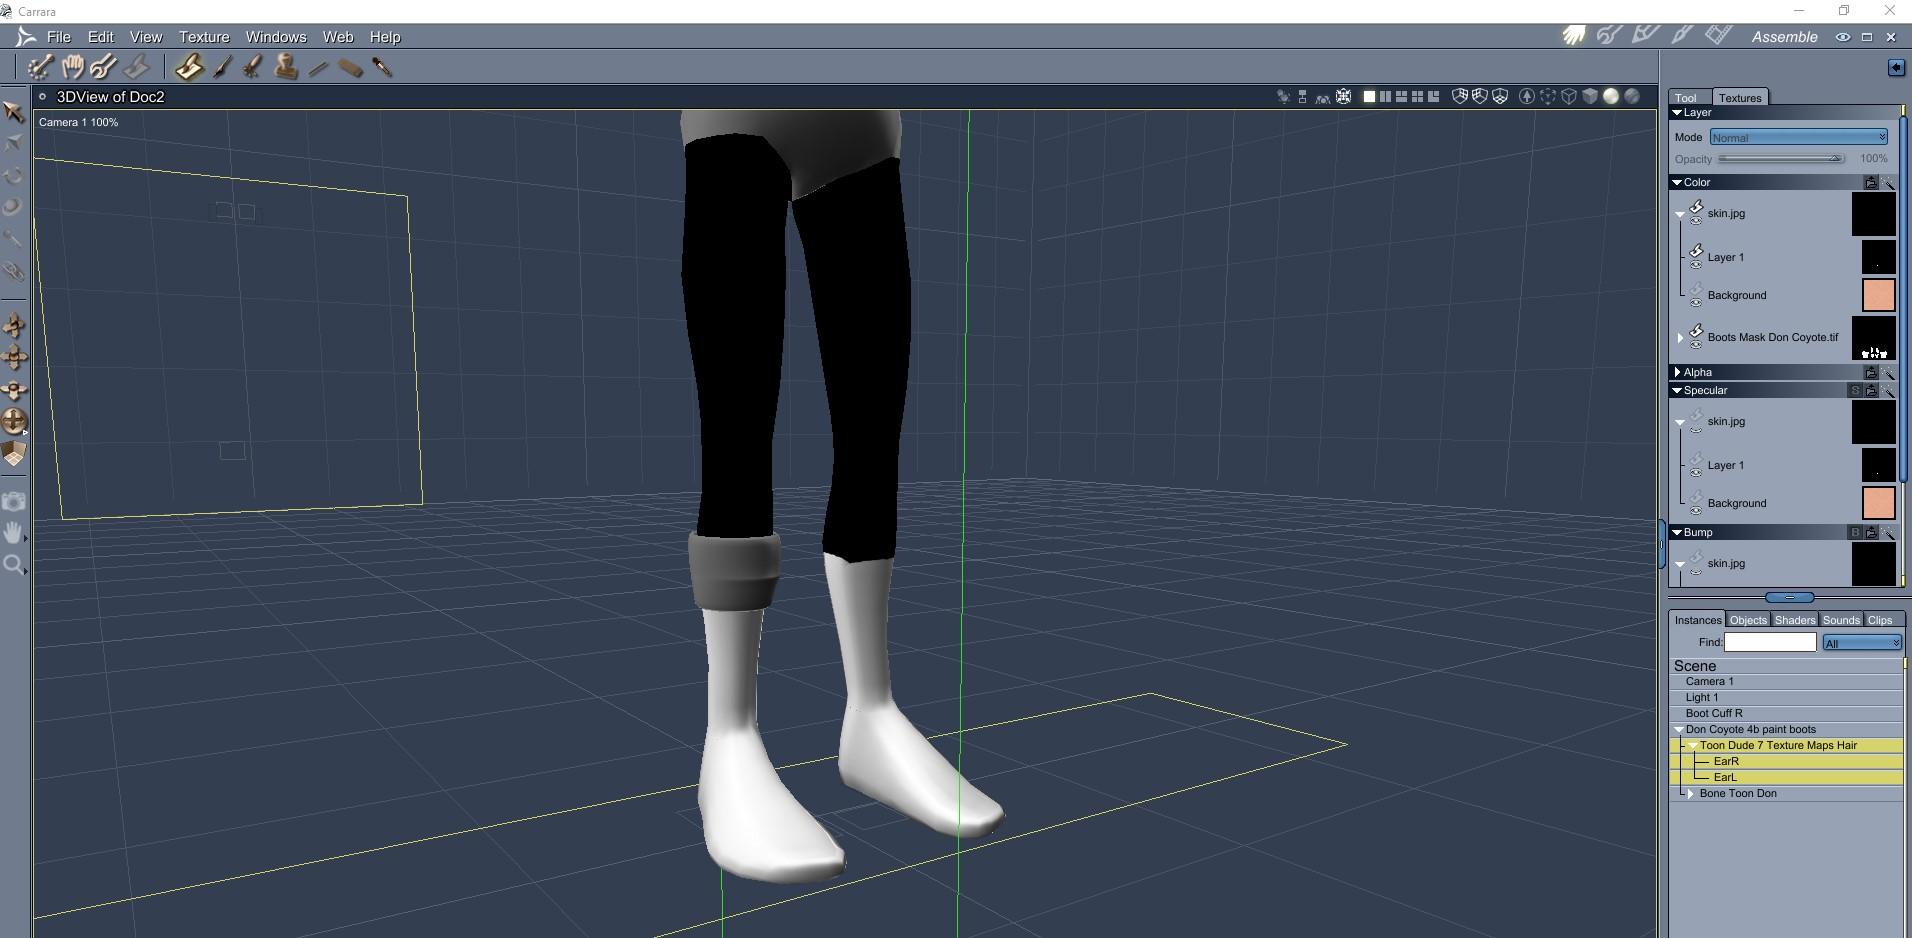Click the Specular Background peach swatch
This screenshot has width=1912, height=938.
(x=1878, y=503)
